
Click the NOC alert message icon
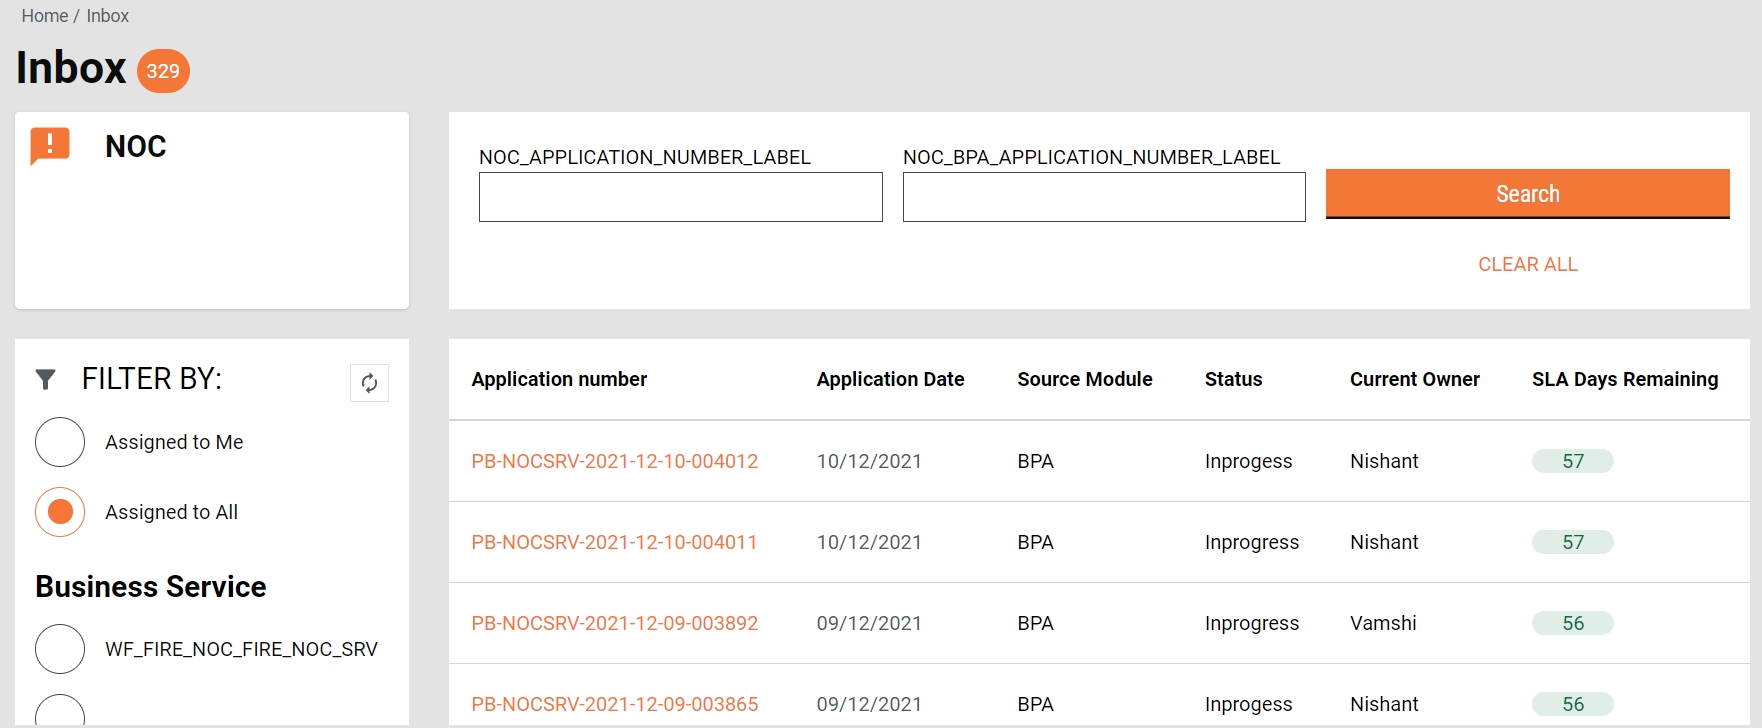[50, 145]
